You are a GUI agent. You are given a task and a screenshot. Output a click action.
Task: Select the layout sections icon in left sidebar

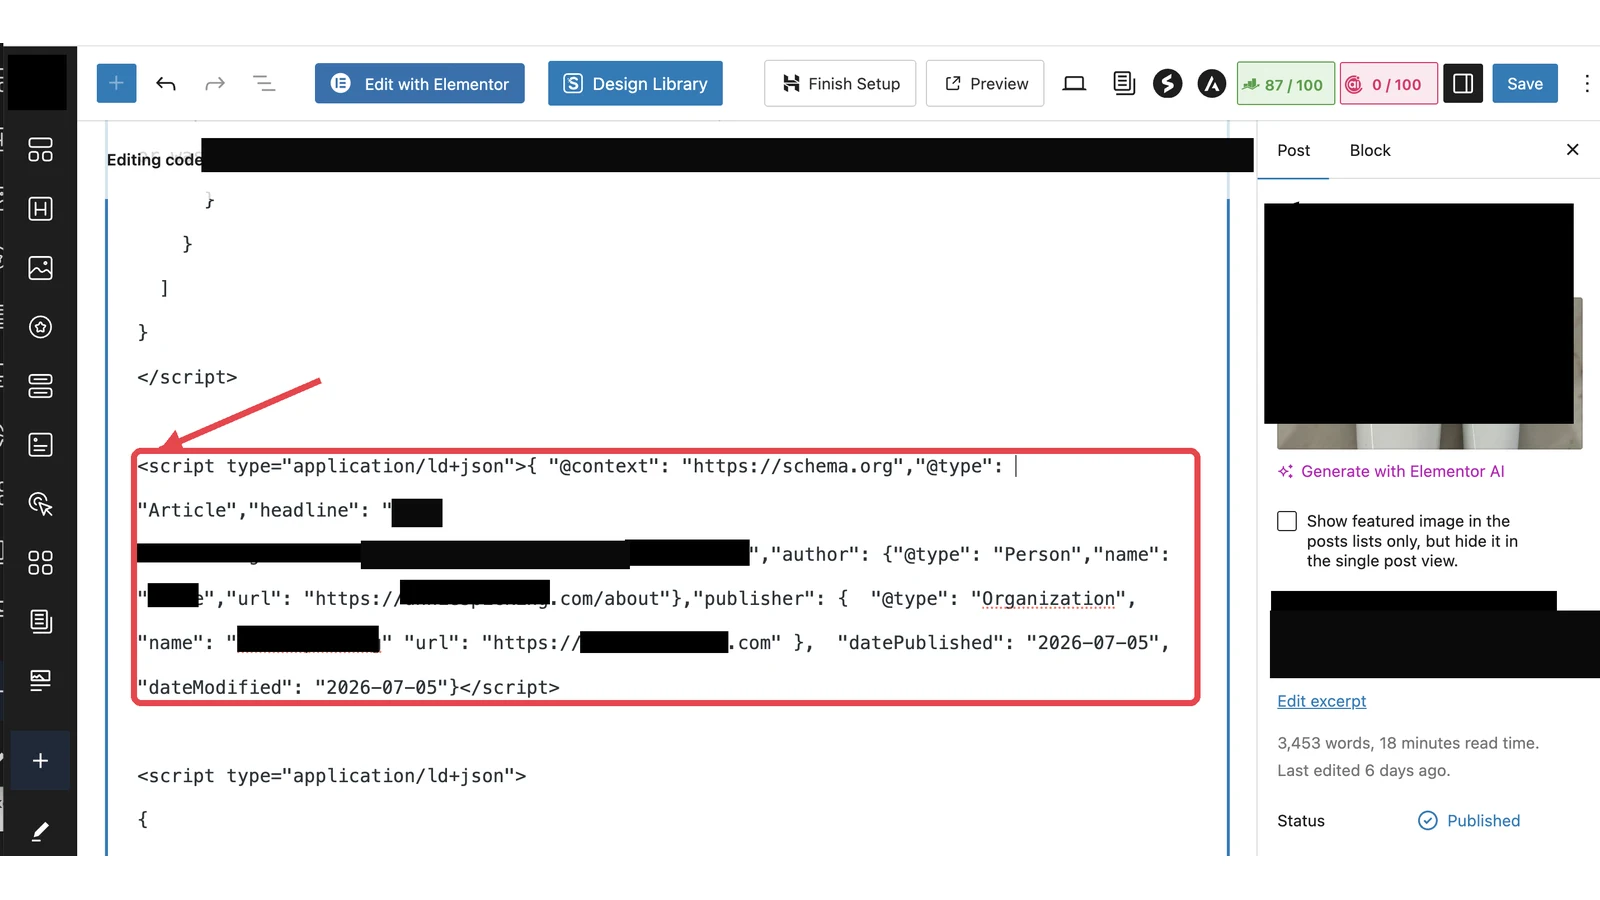tap(40, 150)
